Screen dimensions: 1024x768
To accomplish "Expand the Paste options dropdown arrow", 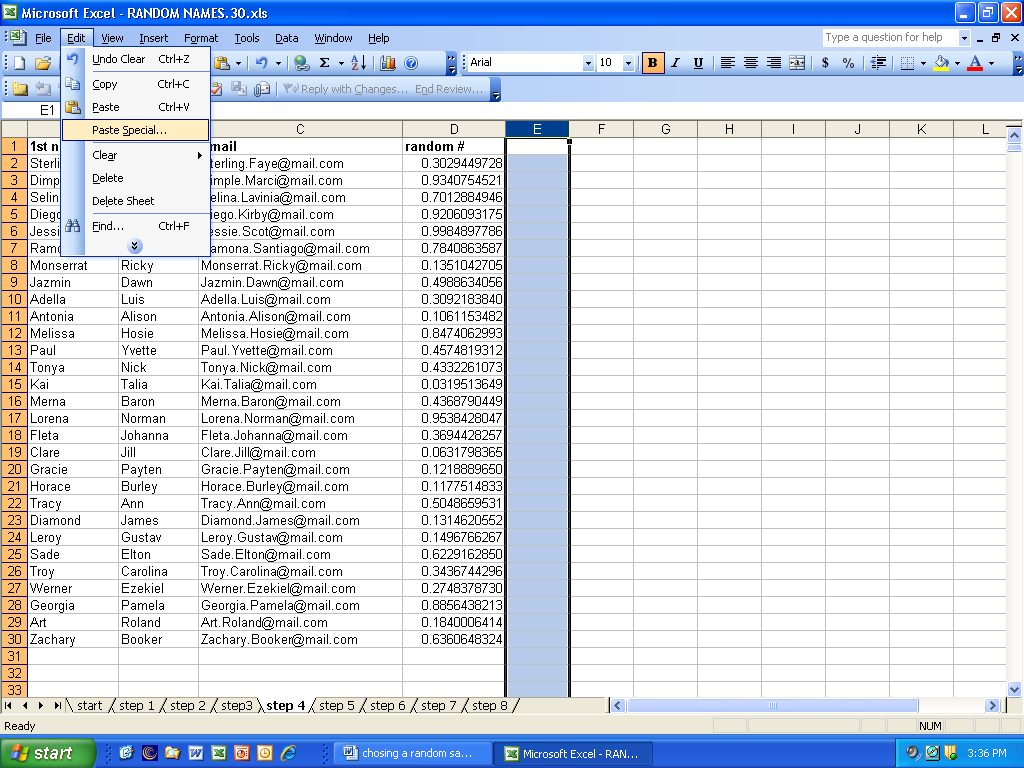I will point(238,63).
